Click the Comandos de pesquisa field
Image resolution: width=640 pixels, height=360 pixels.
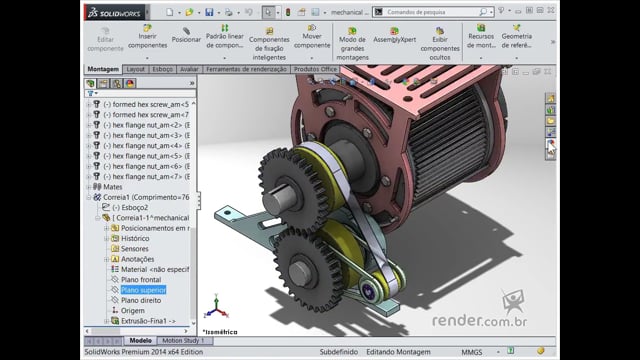[433, 12]
